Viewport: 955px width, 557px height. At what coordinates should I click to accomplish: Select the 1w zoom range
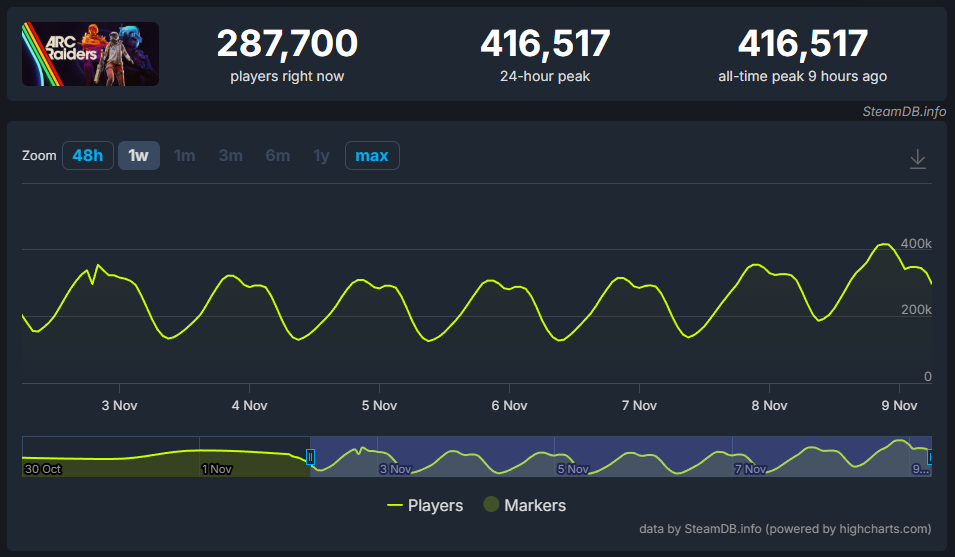click(x=139, y=156)
